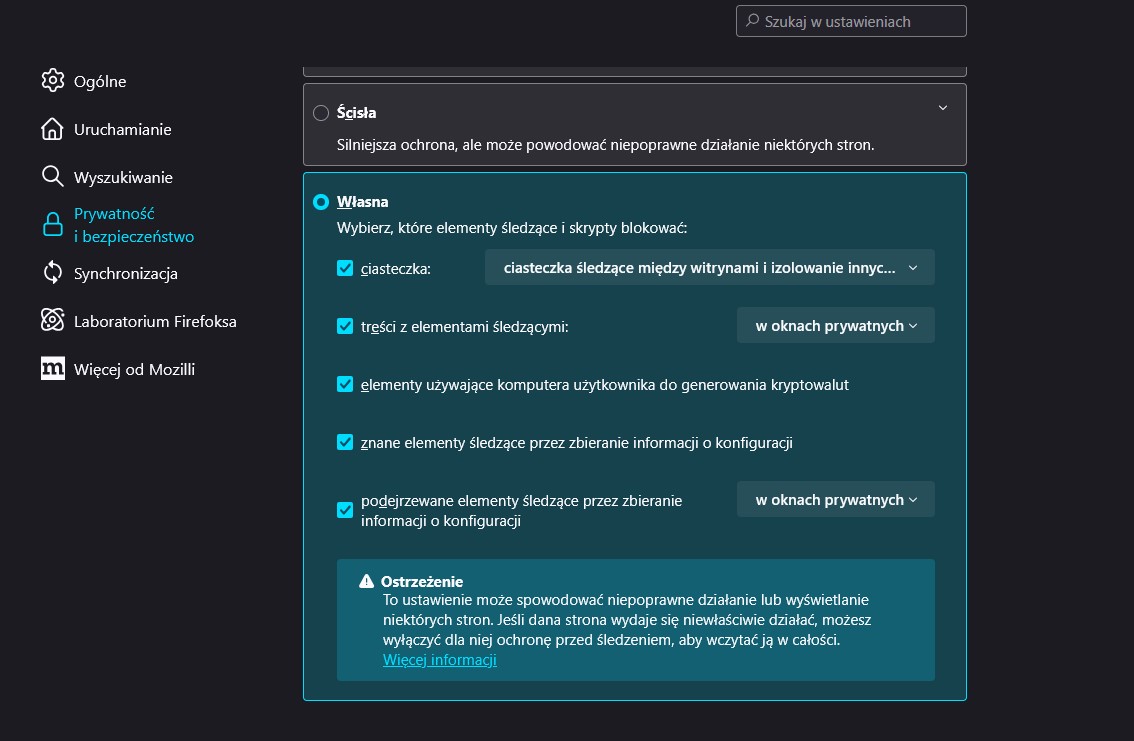Disable the kryptowalut generation blocking checkbox
The width and height of the screenshot is (1134, 741).
(345, 384)
